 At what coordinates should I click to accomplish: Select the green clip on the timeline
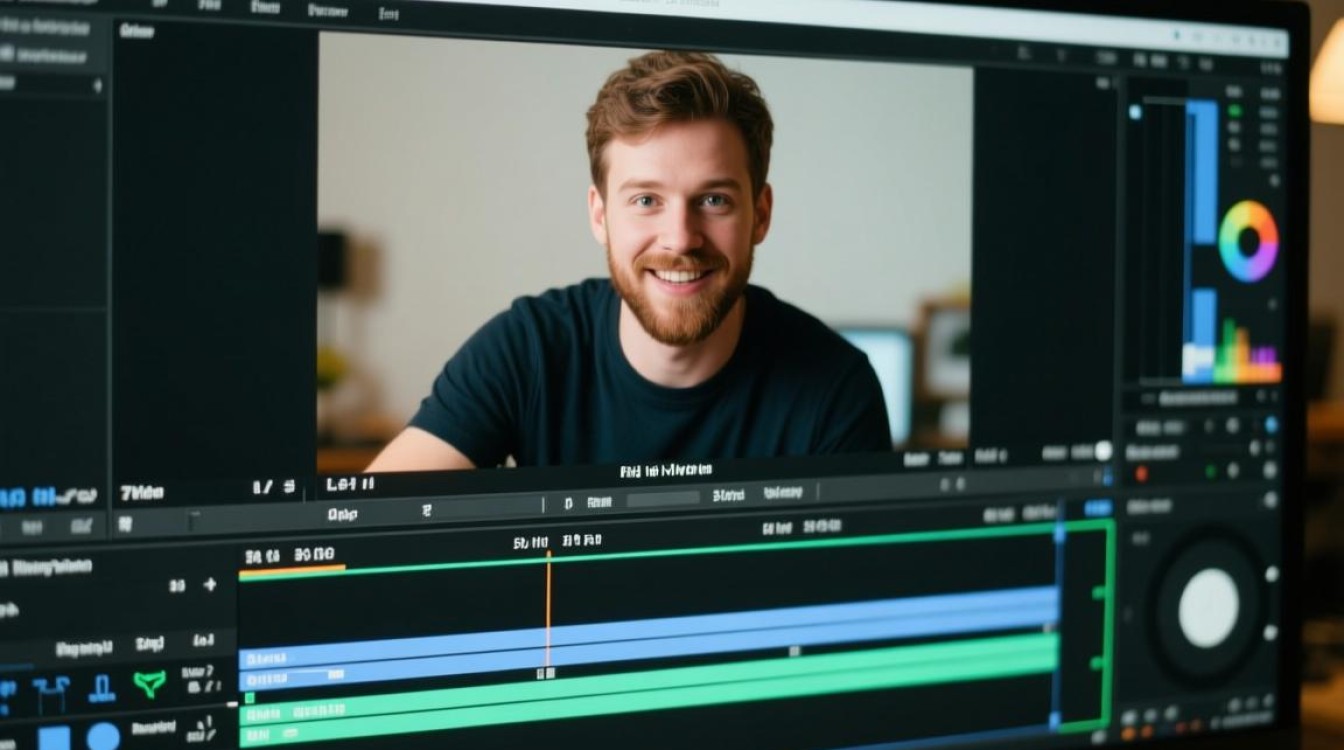click(648, 690)
